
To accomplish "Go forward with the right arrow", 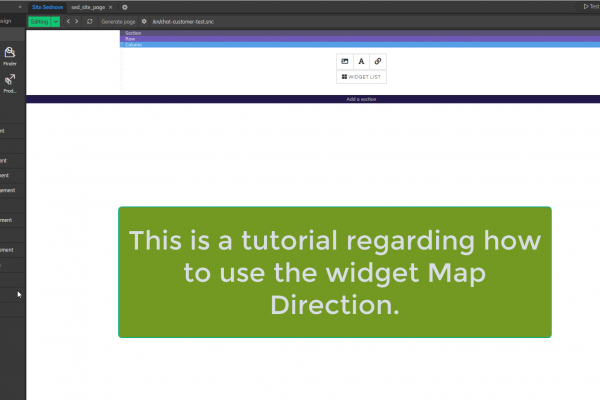I will click(x=78, y=21).
